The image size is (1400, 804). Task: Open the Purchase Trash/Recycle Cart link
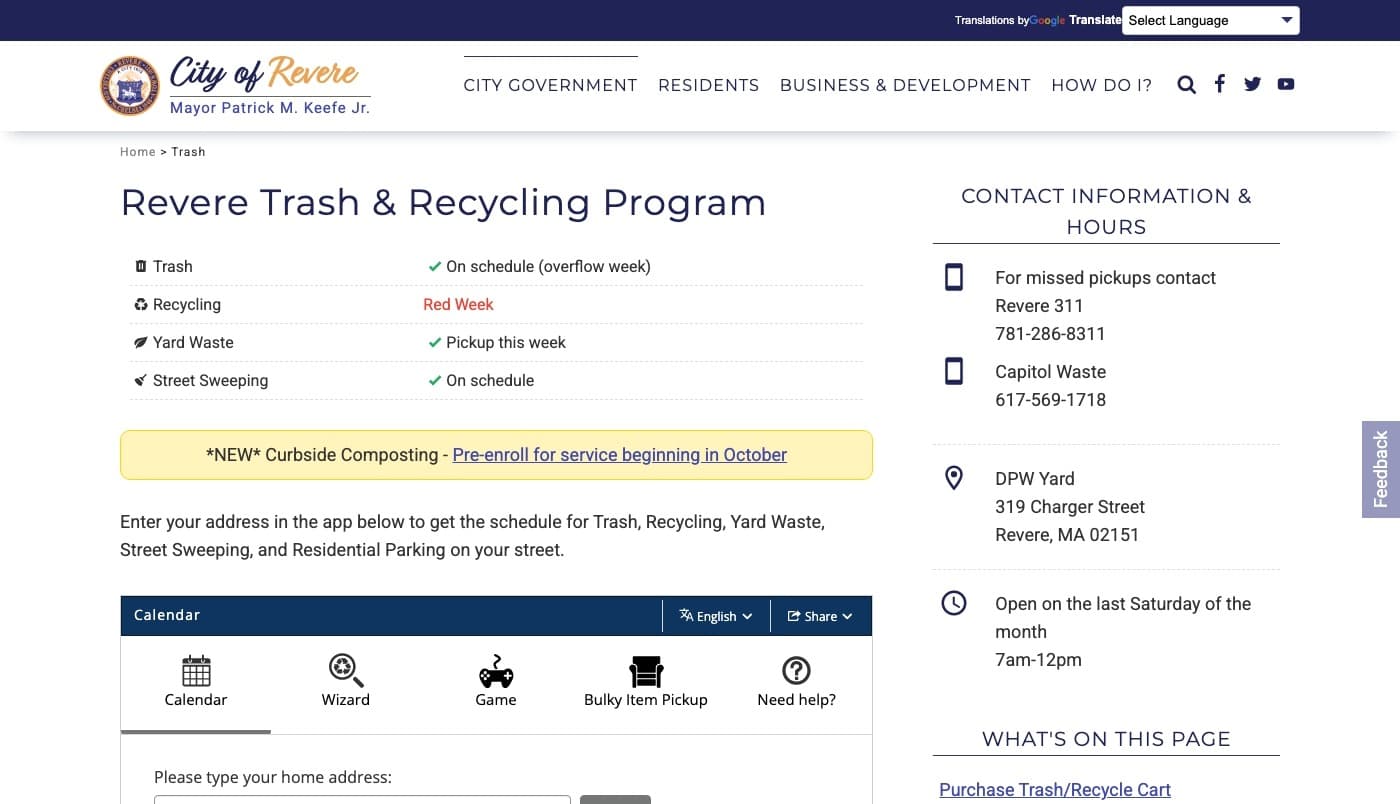pos(1054,790)
